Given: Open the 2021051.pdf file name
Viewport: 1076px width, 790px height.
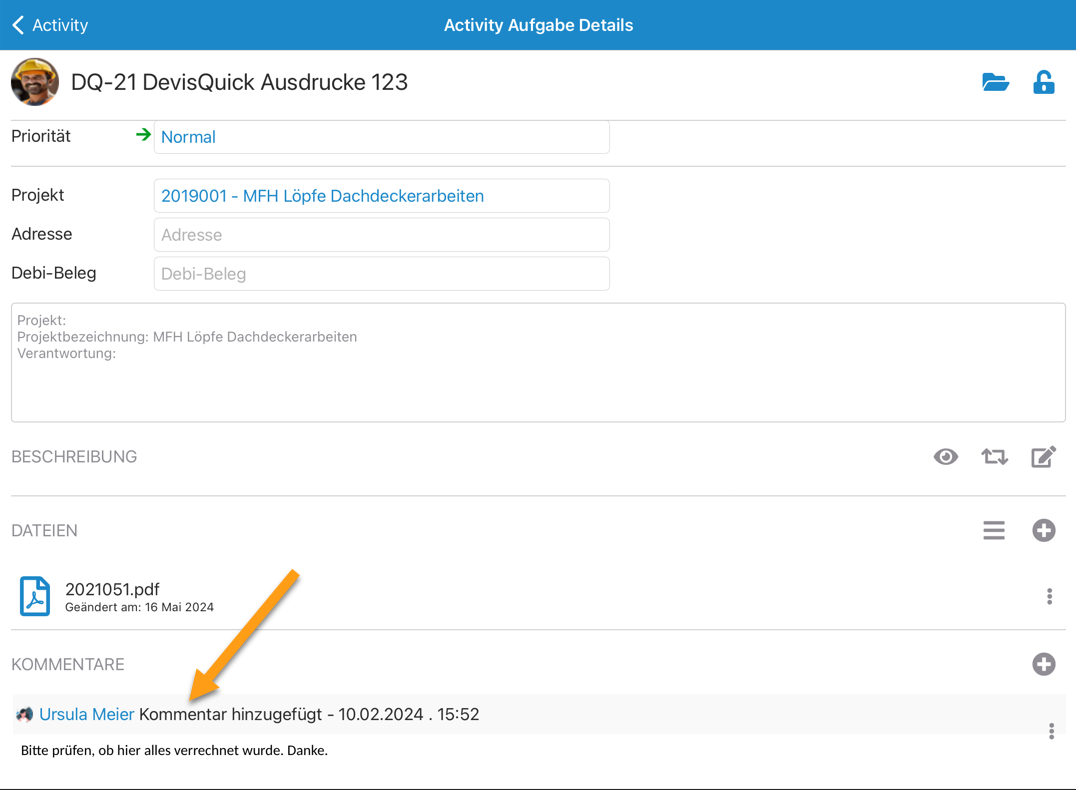Looking at the screenshot, I should pos(112,589).
